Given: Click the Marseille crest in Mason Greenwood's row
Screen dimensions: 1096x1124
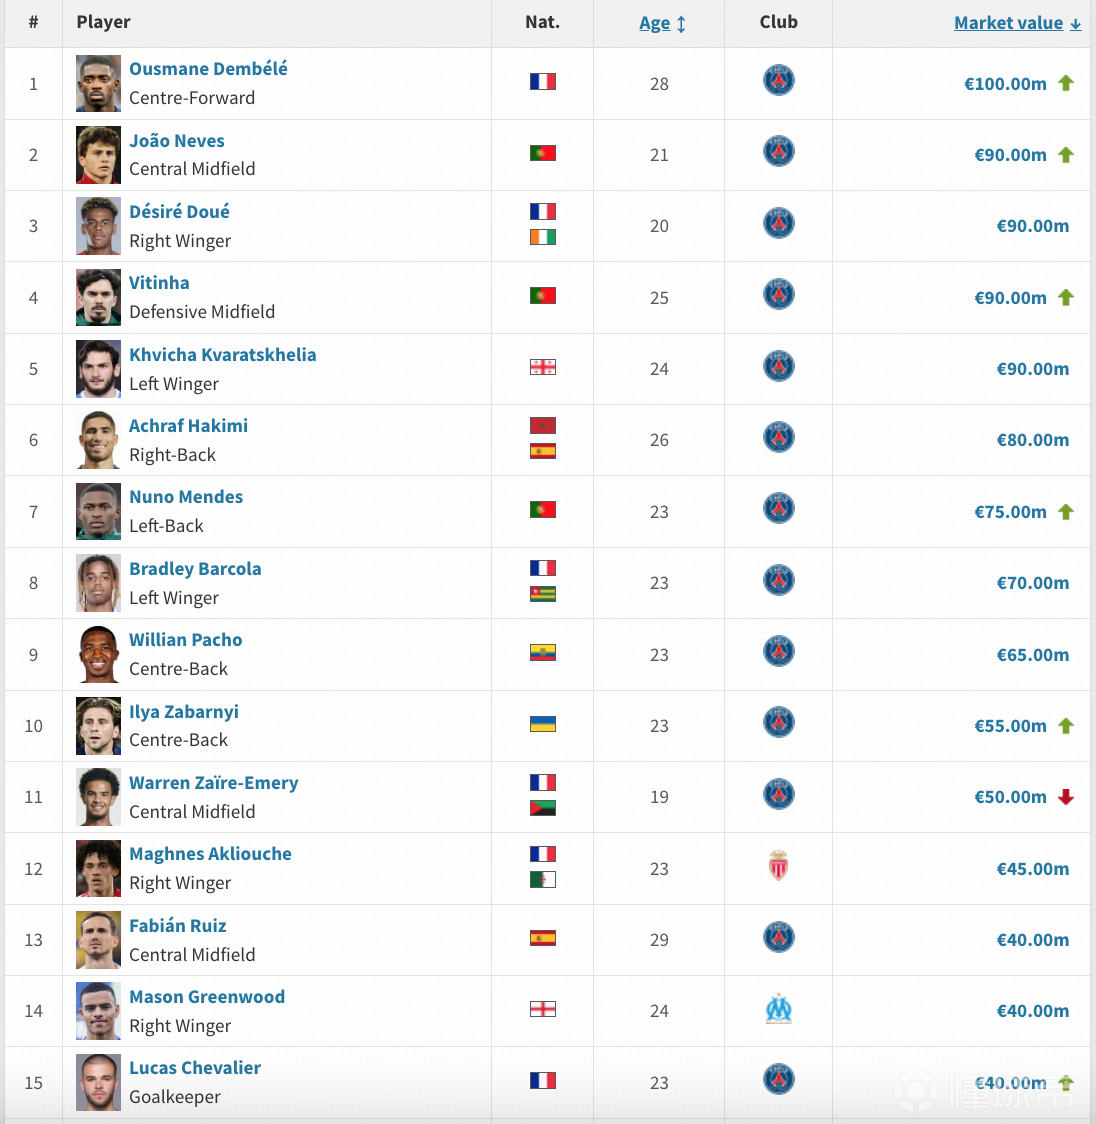Looking at the screenshot, I should click(x=778, y=1009).
